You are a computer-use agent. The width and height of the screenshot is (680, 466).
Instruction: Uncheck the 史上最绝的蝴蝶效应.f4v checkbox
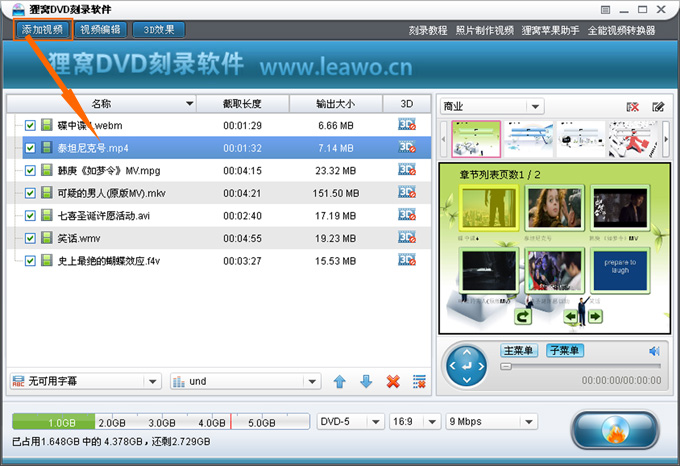30,261
